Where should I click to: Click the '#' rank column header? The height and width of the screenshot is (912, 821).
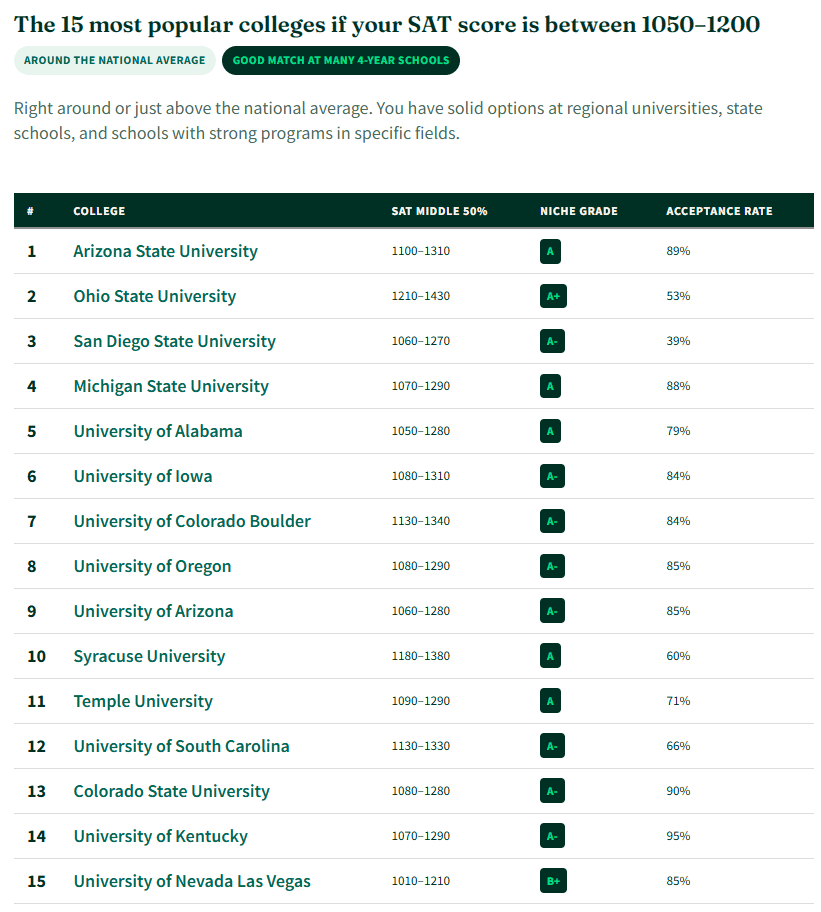click(x=30, y=211)
